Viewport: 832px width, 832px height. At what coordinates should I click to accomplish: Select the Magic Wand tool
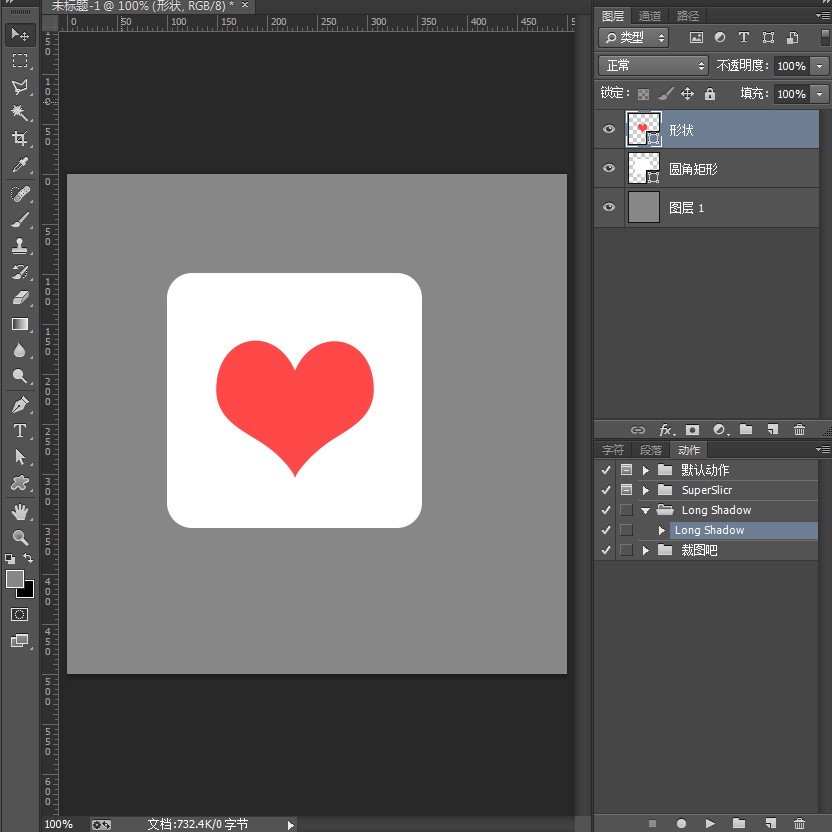pos(20,113)
